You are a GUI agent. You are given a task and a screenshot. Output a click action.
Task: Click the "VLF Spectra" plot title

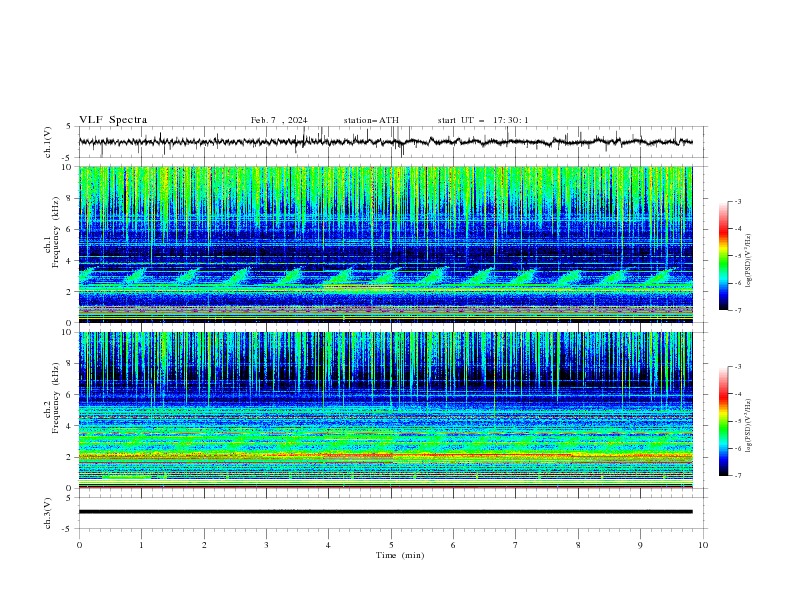(113, 120)
